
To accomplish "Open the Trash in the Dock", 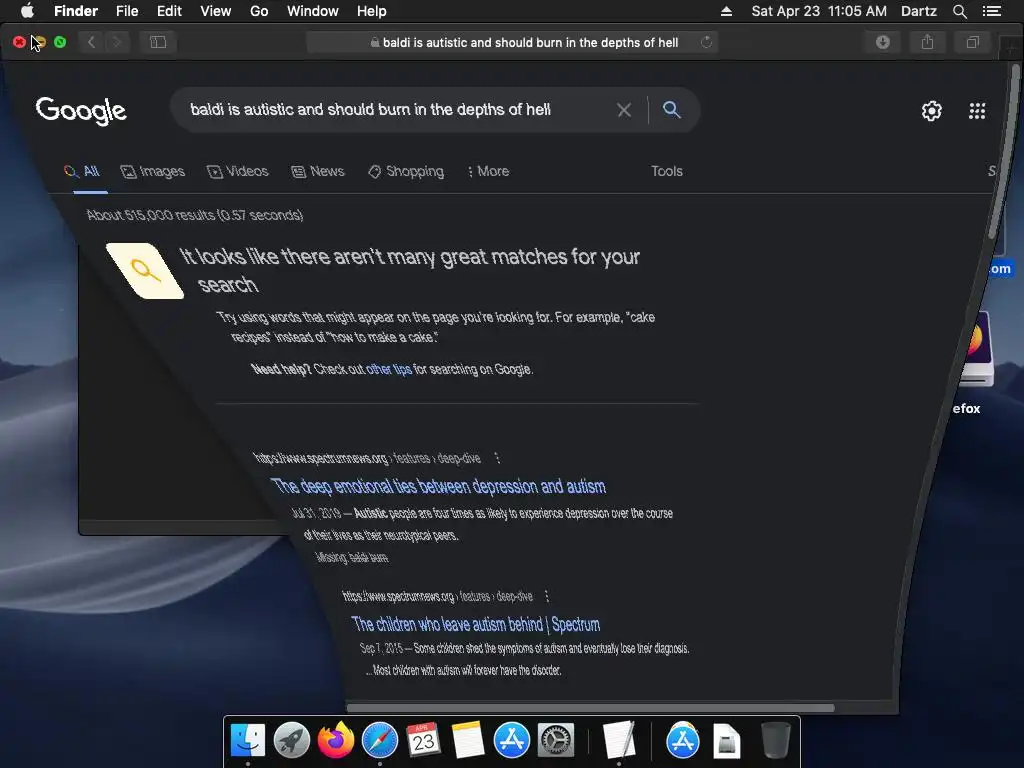I will pyautogui.click(x=776, y=741).
